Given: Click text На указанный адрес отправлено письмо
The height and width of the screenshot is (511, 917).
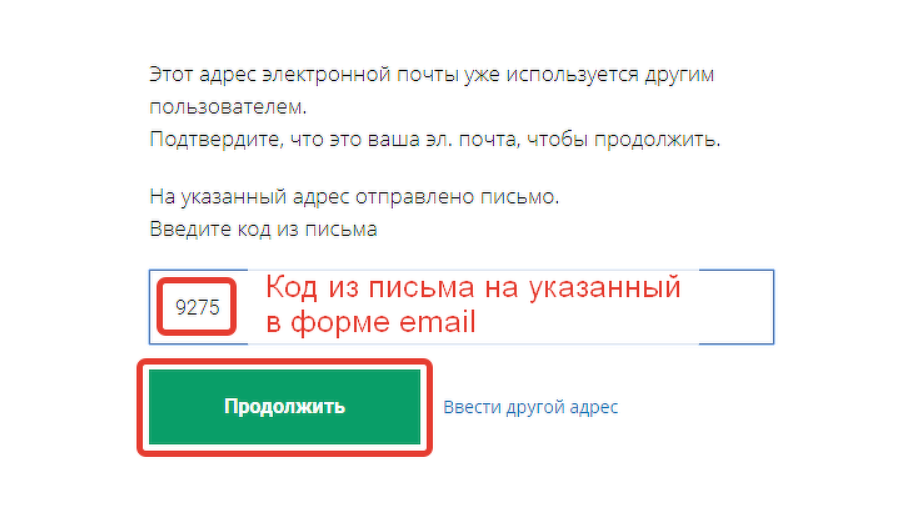Looking at the screenshot, I should pos(354,196).
